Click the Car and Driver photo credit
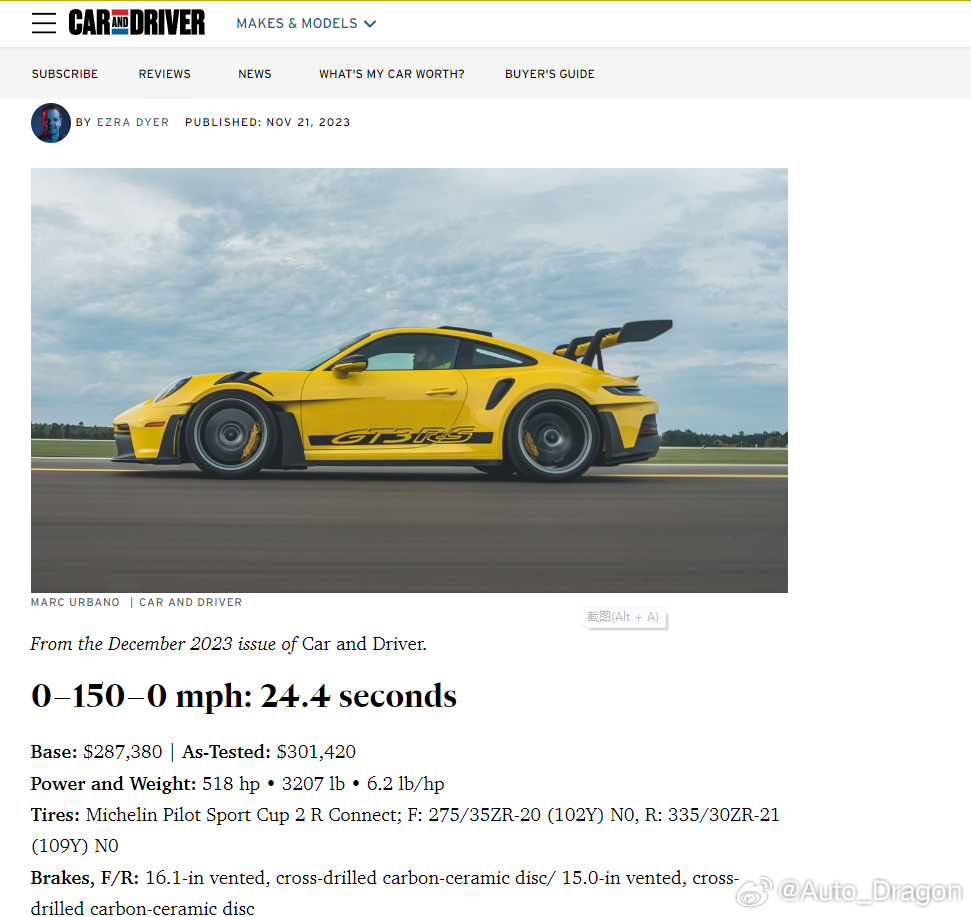The height and width of the screenshot is (917, 971). (x=191, y=602)
